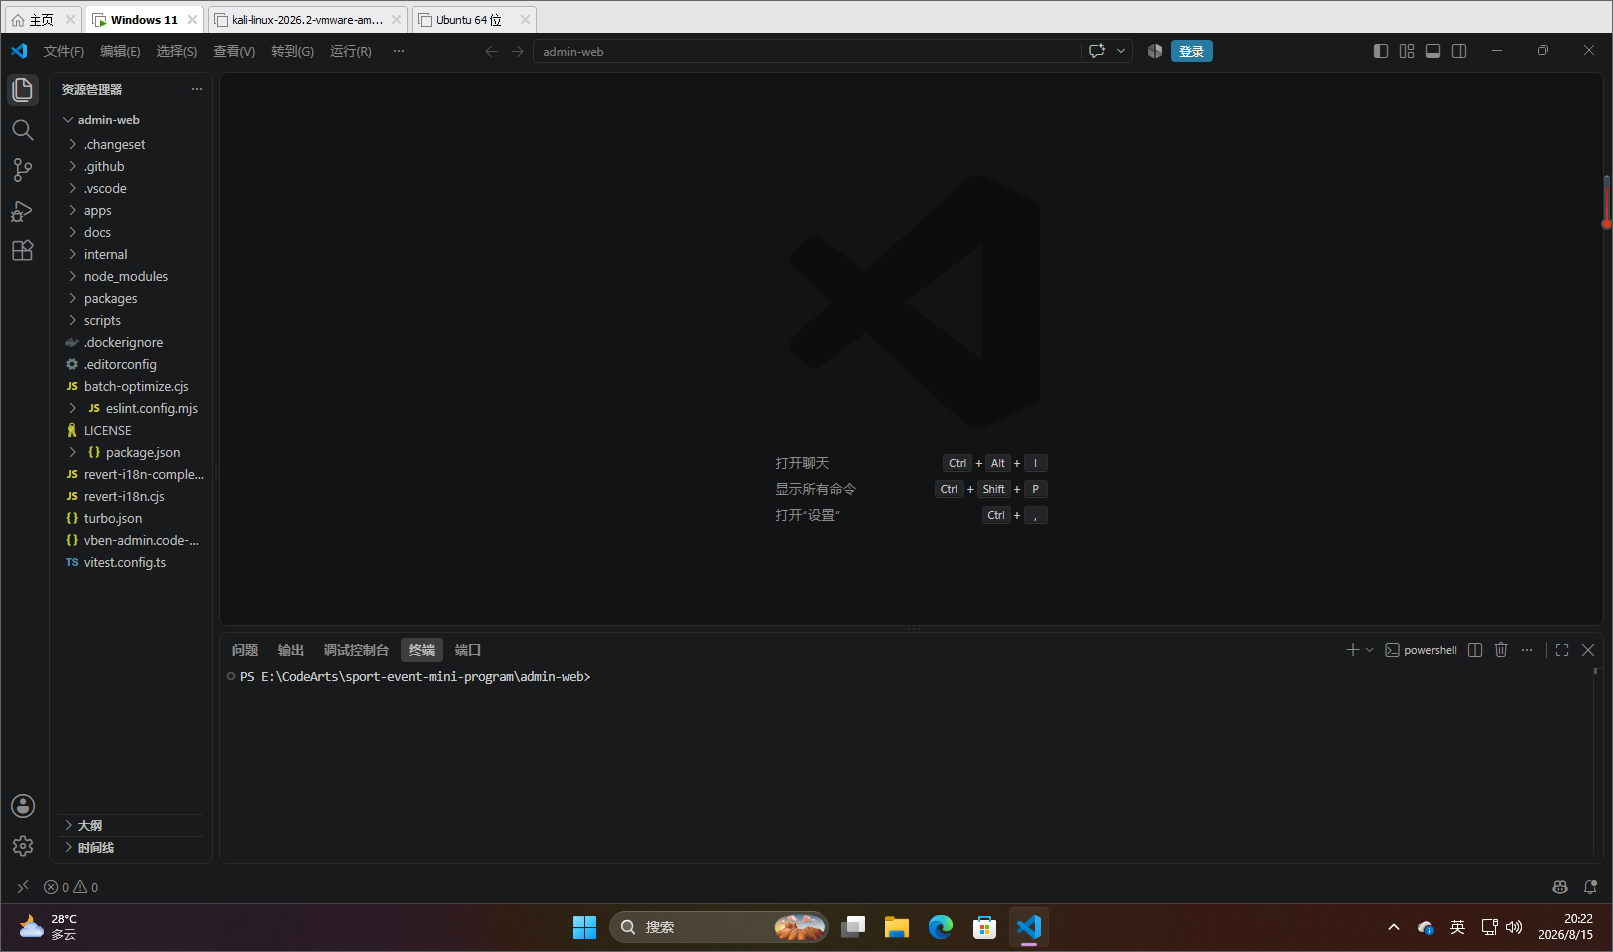1613x952 pixels.
Task: Click the remote window status bar icon
Action: tap(23, 887)
